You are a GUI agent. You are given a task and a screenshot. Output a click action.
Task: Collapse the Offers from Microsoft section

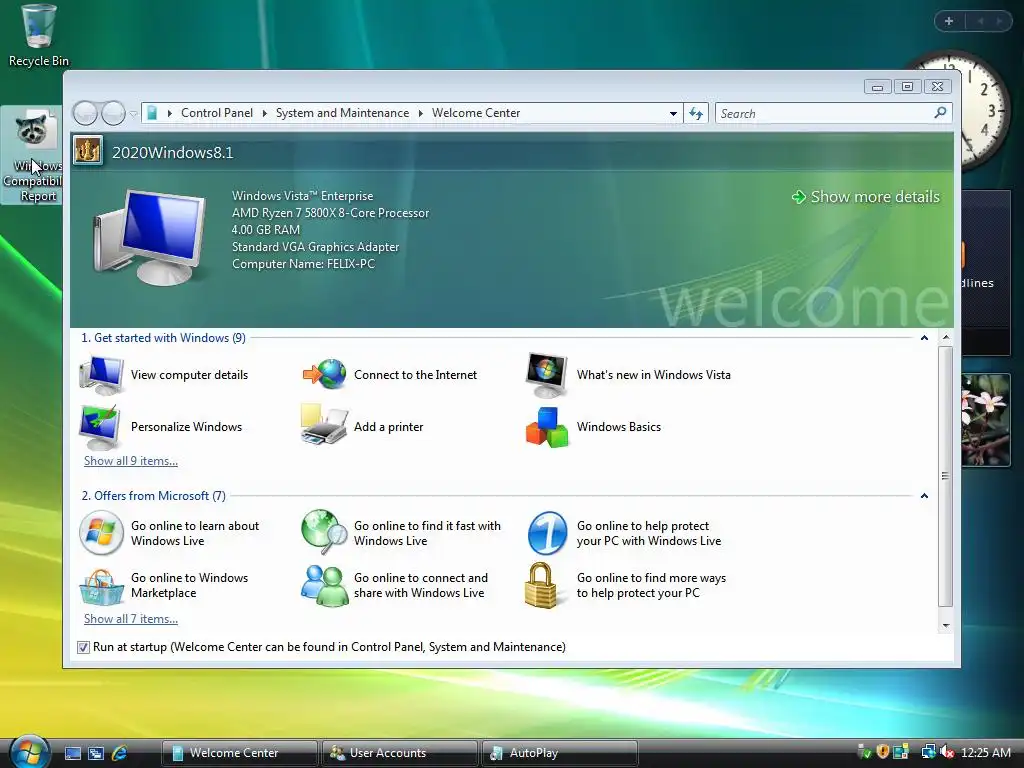click(x=924, y=496)
